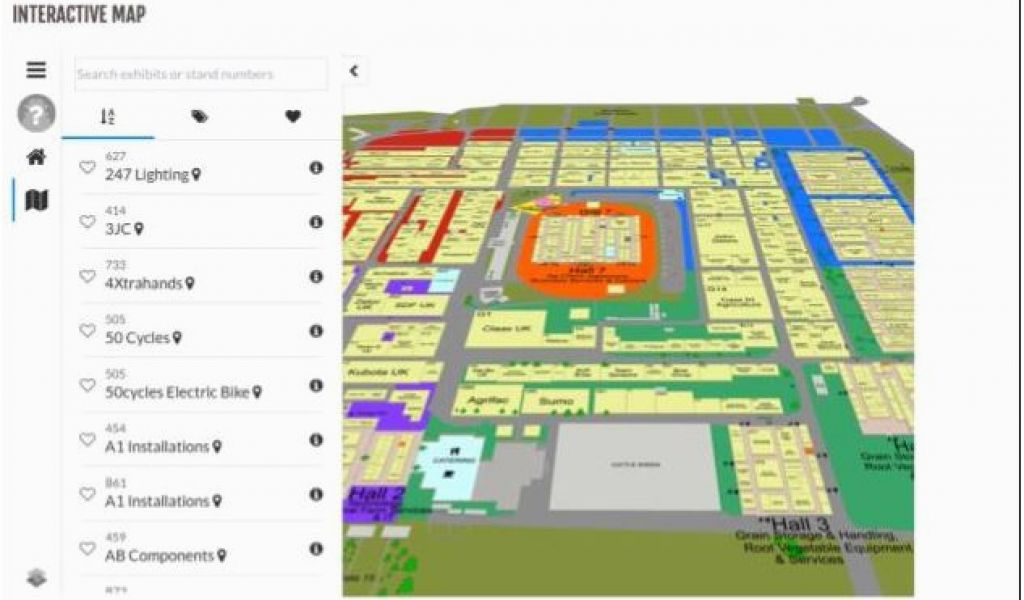Open the favorites heart tab
Screen dimensions: 1024x600
[x=292, y=116]
